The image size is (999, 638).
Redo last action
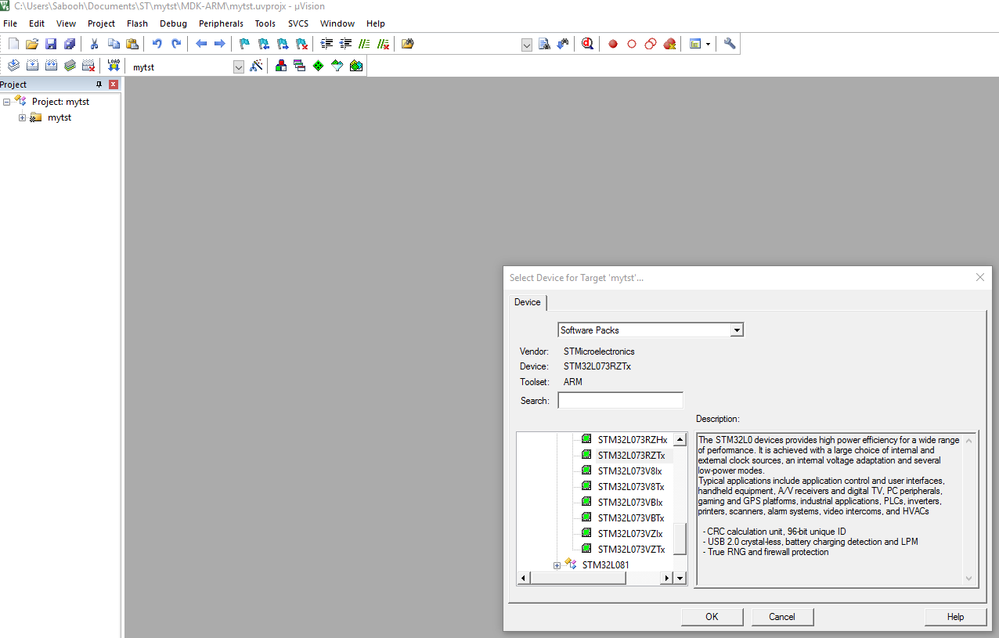(176, 44)
